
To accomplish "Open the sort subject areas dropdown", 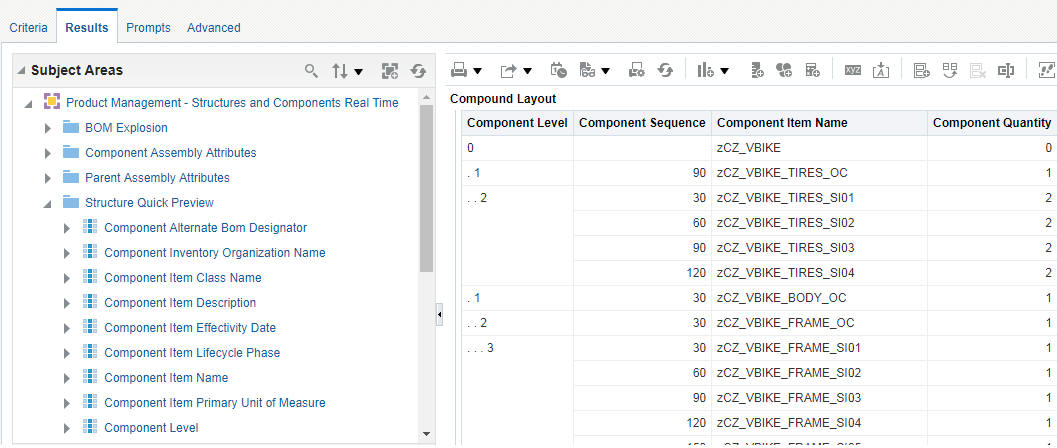I will pyautogui.click(x=347, y=71).
